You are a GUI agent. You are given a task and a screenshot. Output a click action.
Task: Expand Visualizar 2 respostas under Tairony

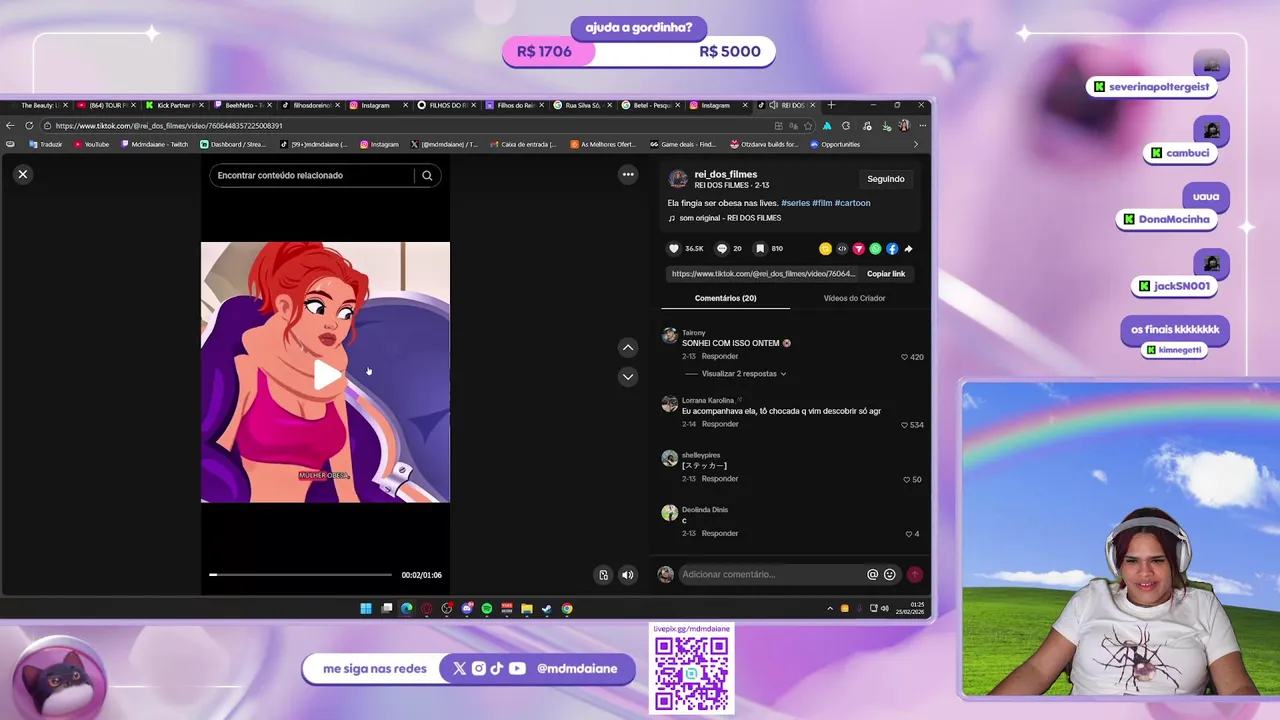(743, 374)
